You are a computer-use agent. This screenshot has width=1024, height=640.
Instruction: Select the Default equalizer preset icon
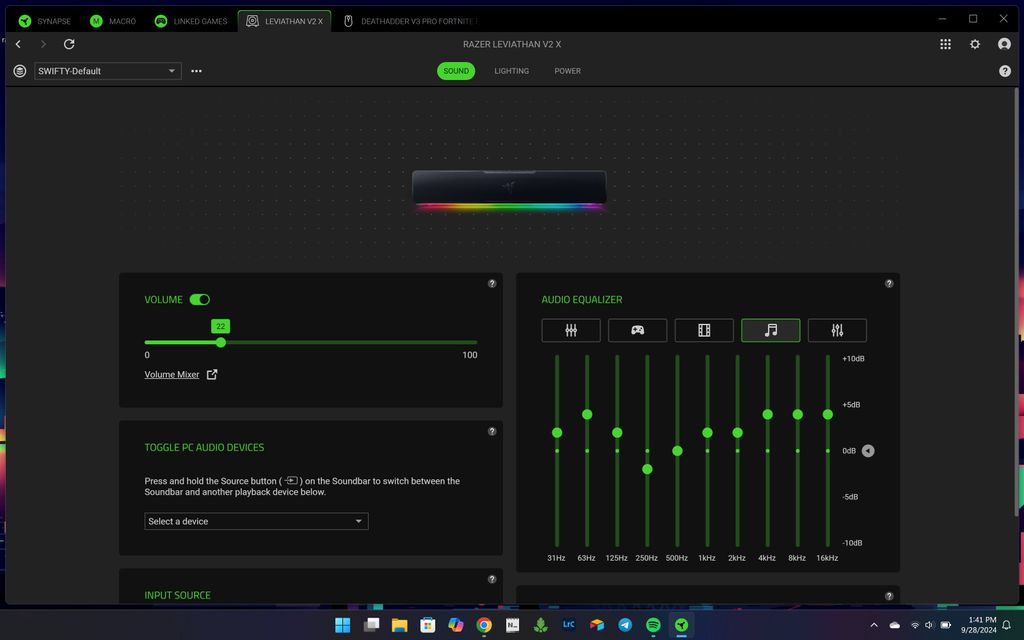[571, 330]
